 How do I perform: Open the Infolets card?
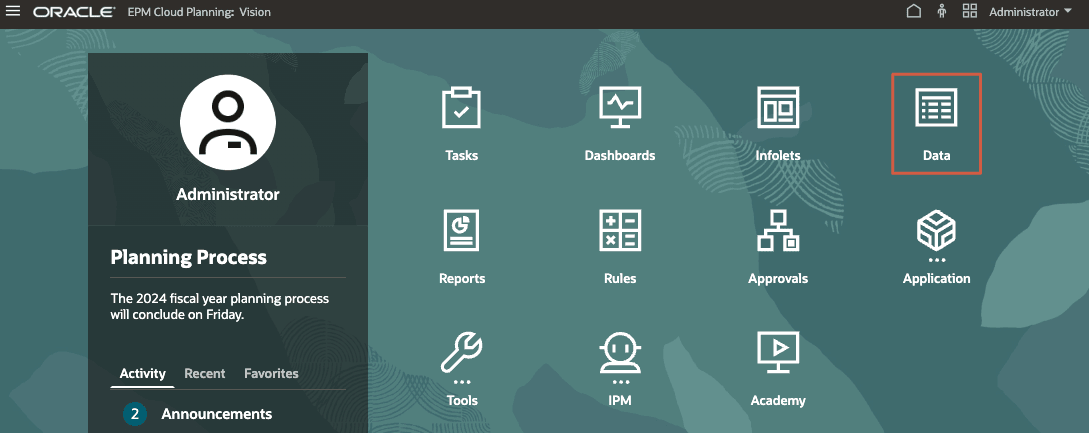tap(778, 124)
